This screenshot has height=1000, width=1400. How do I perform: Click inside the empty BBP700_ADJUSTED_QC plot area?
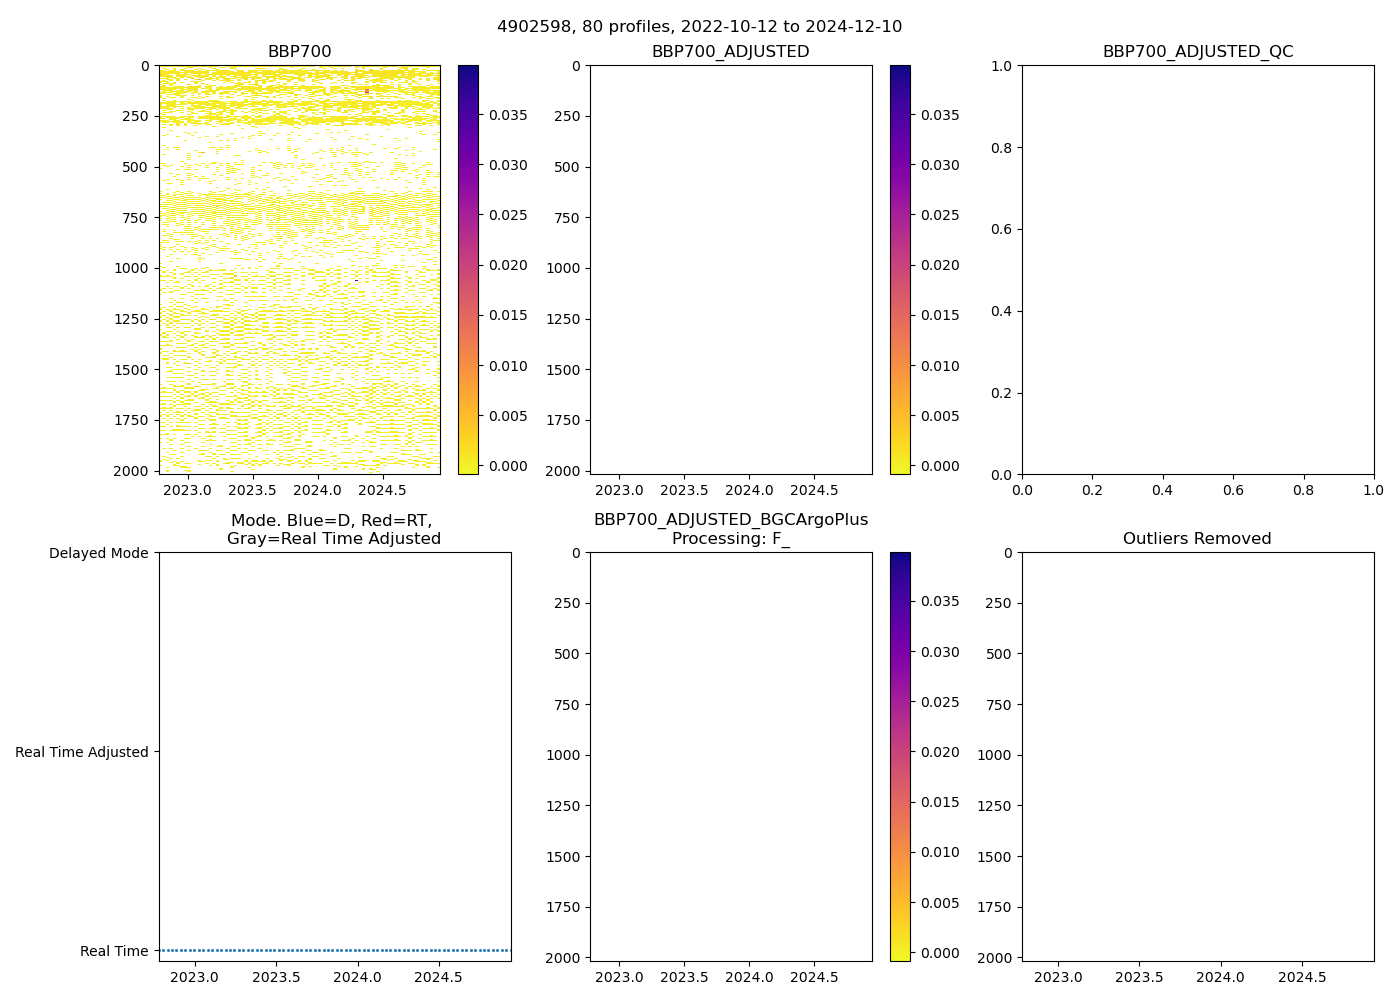1197,270
